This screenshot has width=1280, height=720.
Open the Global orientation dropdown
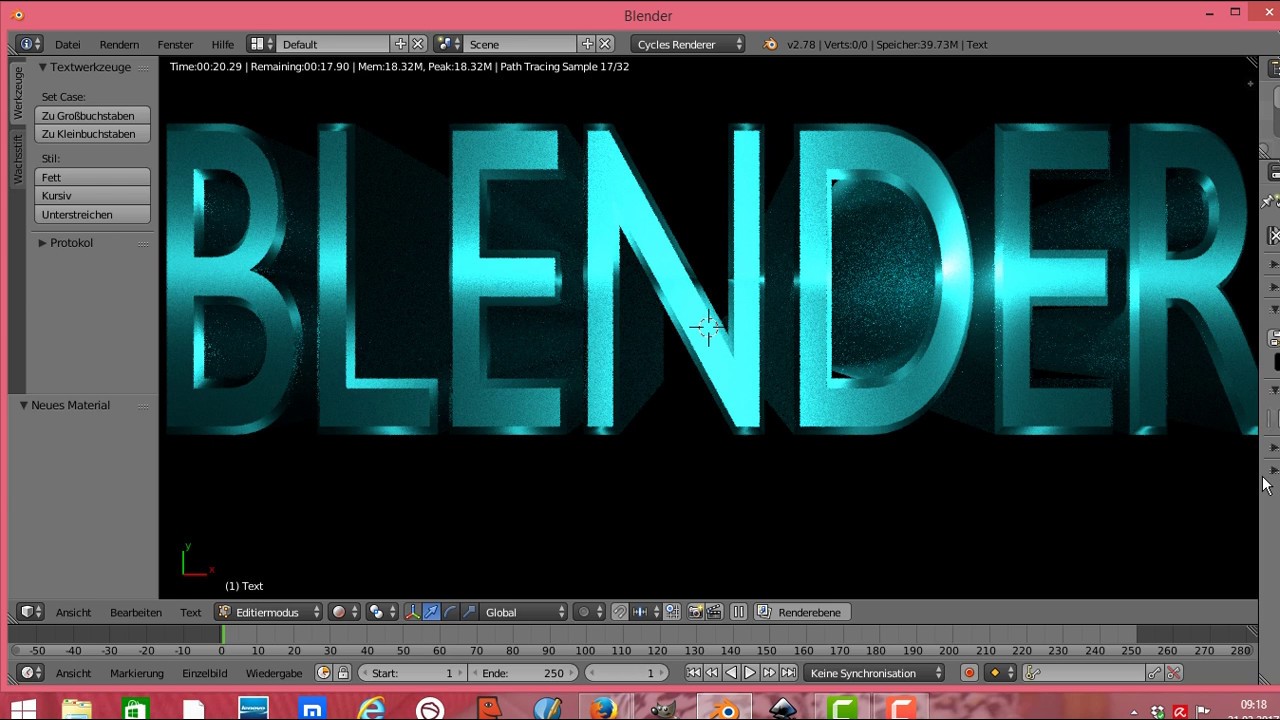tap(525, 612)
